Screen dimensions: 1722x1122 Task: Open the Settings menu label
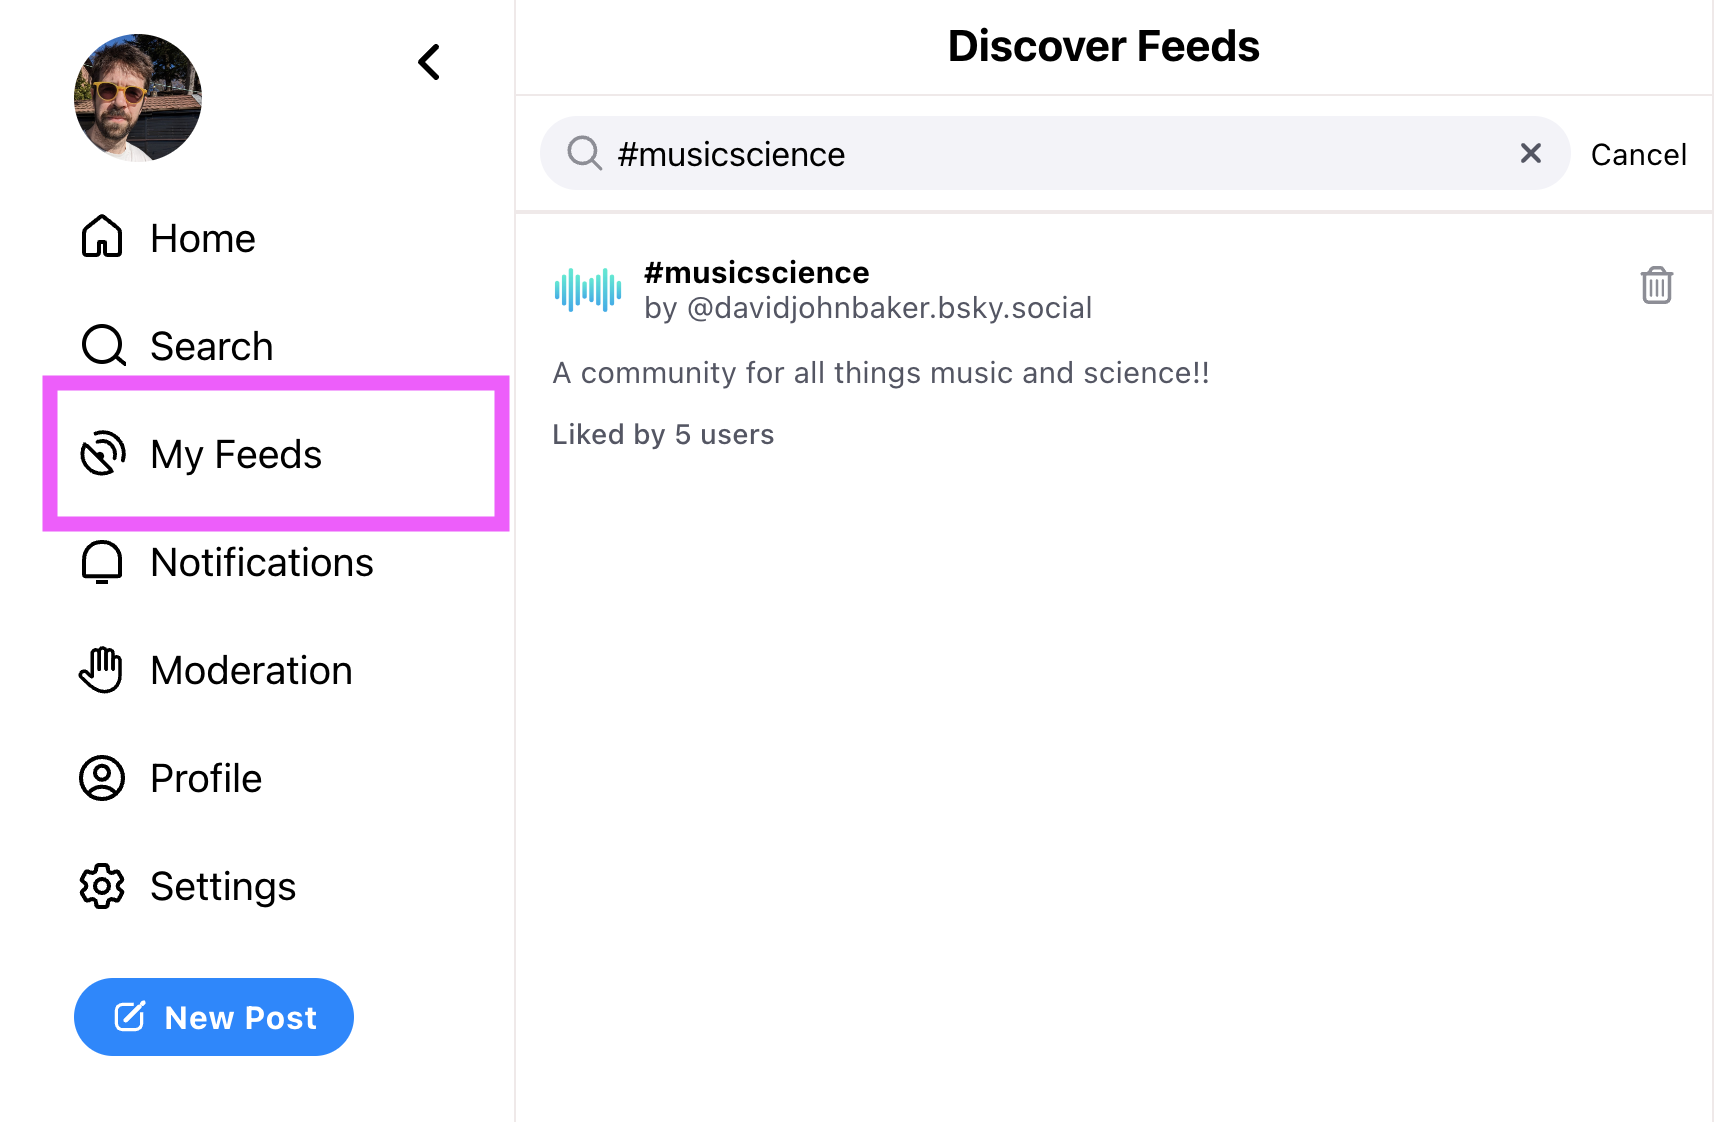[223, 886]
